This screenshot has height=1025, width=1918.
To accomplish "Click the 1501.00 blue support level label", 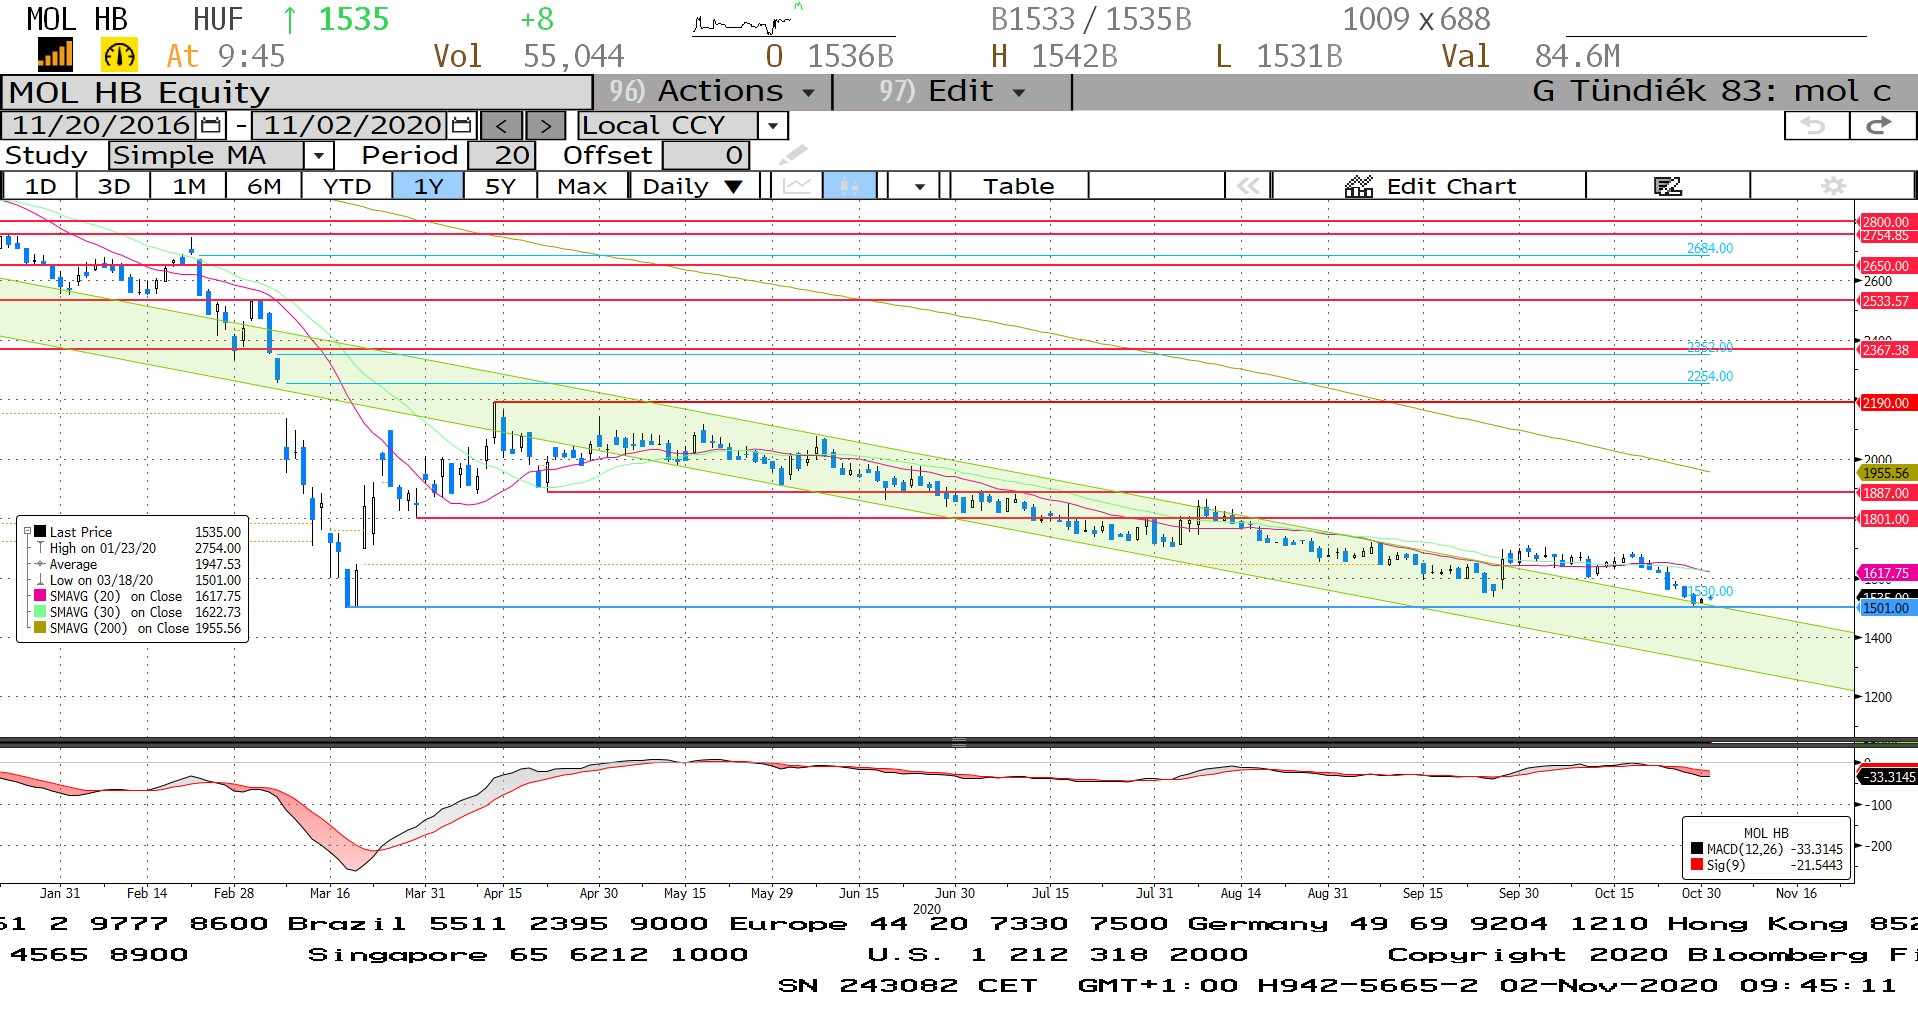I will 1885,608.
